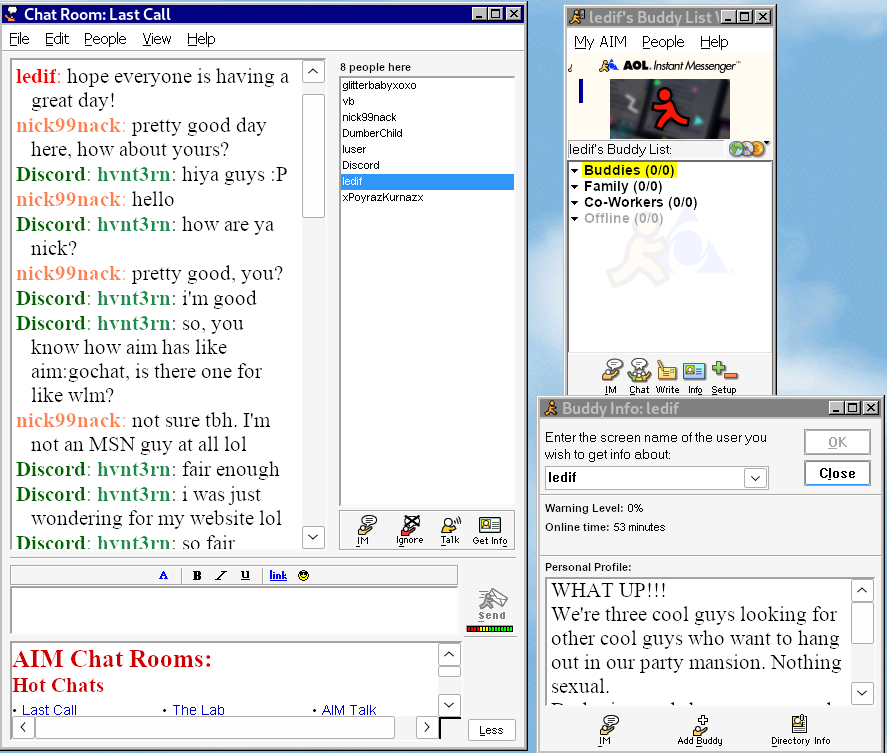This screenshot has width=887, height=753.
Task: Collapse the Offline group
Action: 575,218
